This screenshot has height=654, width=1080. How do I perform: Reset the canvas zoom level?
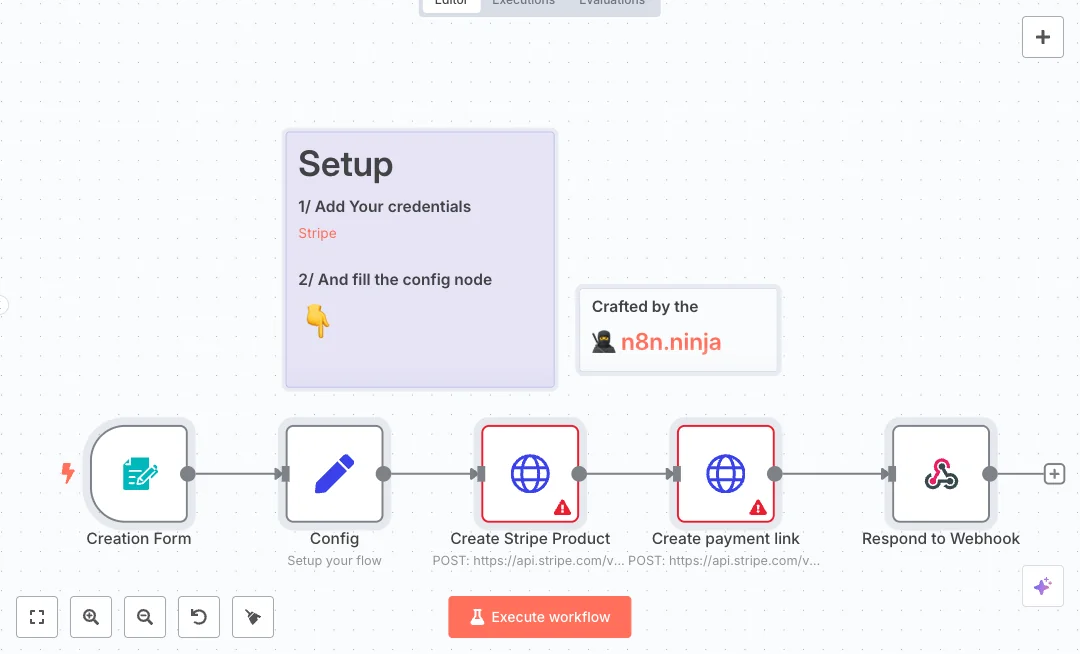199,617
